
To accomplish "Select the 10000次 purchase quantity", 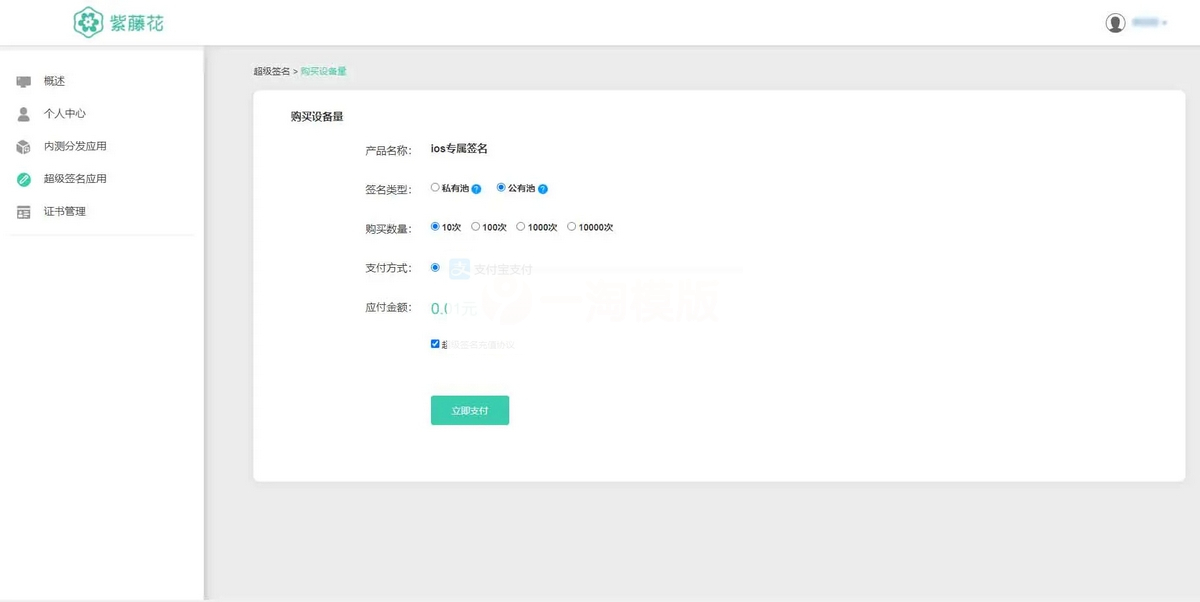I will pyautogui.click(x=573, y=226).
